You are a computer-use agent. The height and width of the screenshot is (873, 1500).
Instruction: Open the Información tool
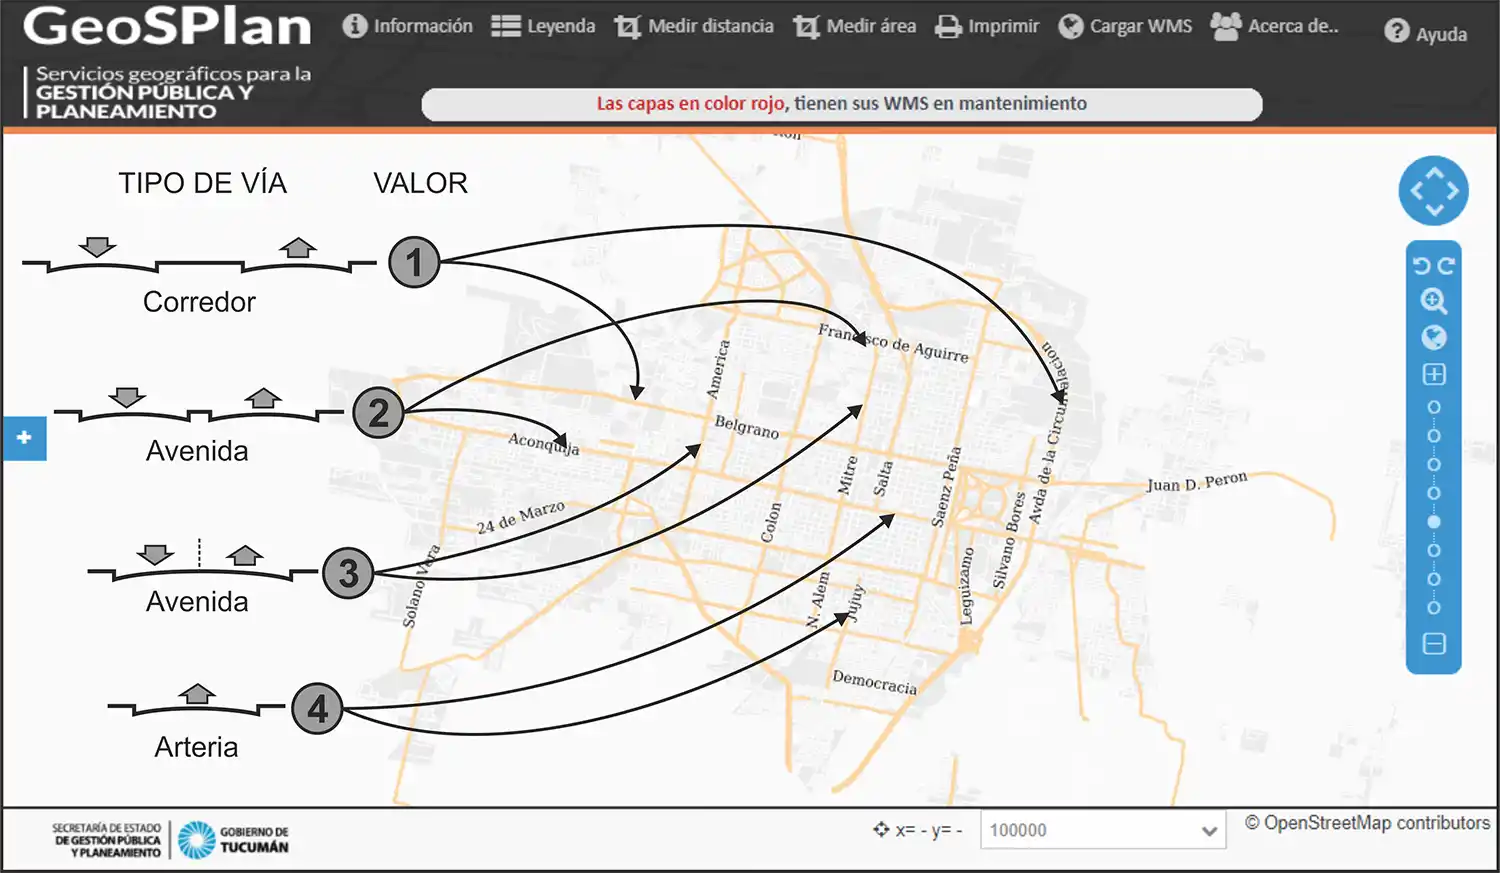407,26
